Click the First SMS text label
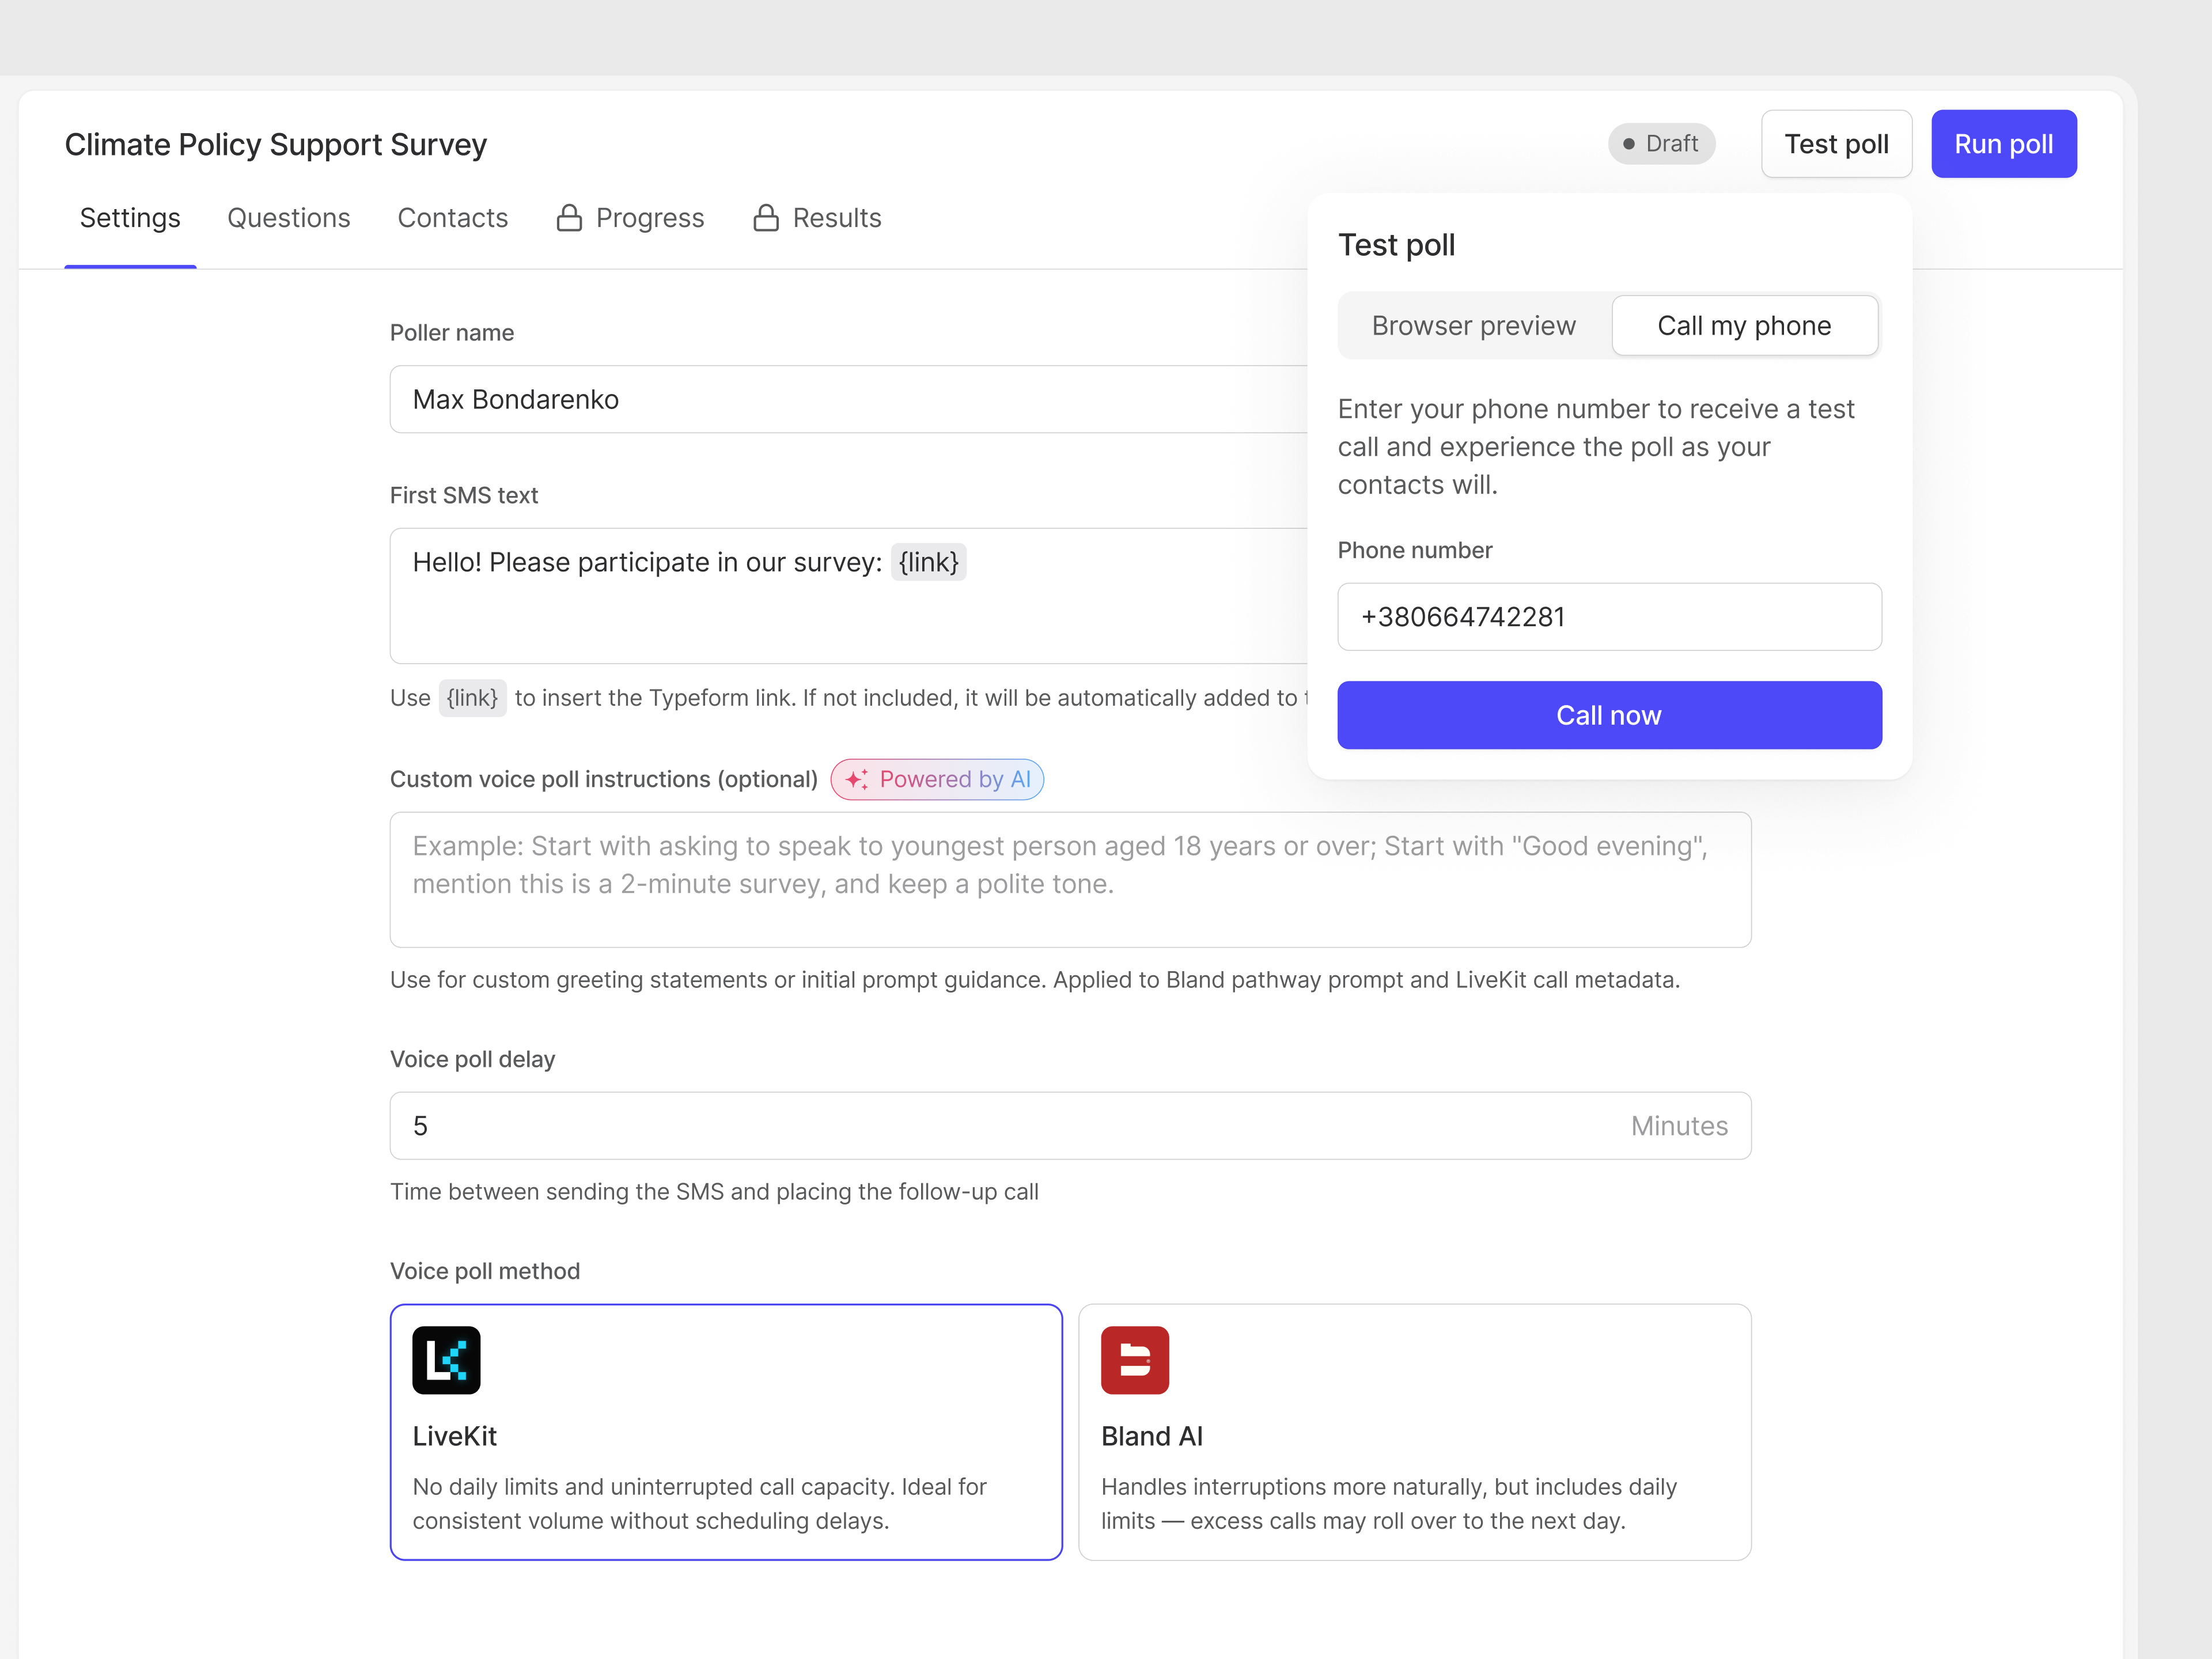Viewport: 2212px width, 1659px height. [x=464, y=495]
